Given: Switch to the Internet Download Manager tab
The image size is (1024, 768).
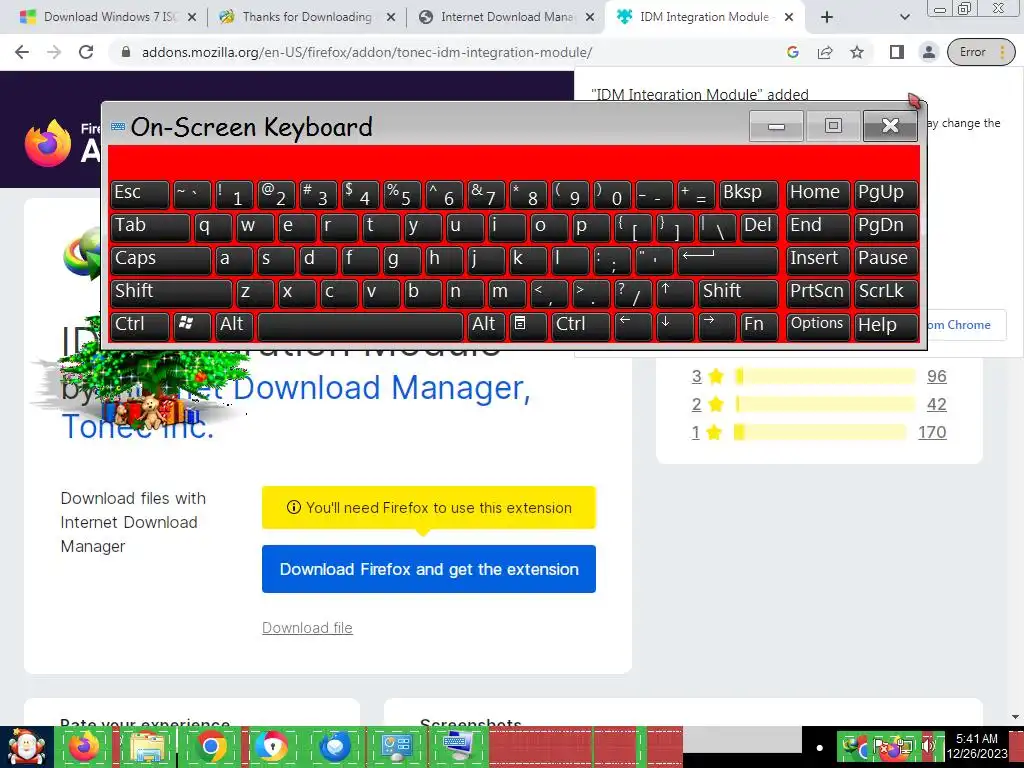Looking at the screenshot, I should click(506, 17).
